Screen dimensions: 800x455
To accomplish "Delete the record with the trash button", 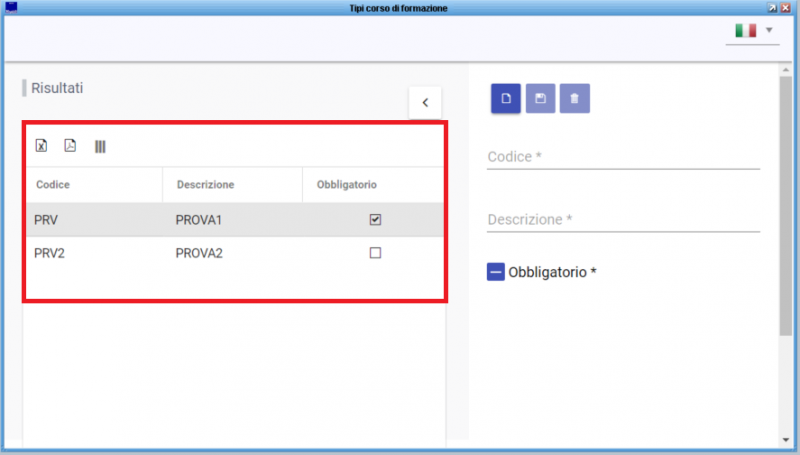I will (x=574, y=98).
